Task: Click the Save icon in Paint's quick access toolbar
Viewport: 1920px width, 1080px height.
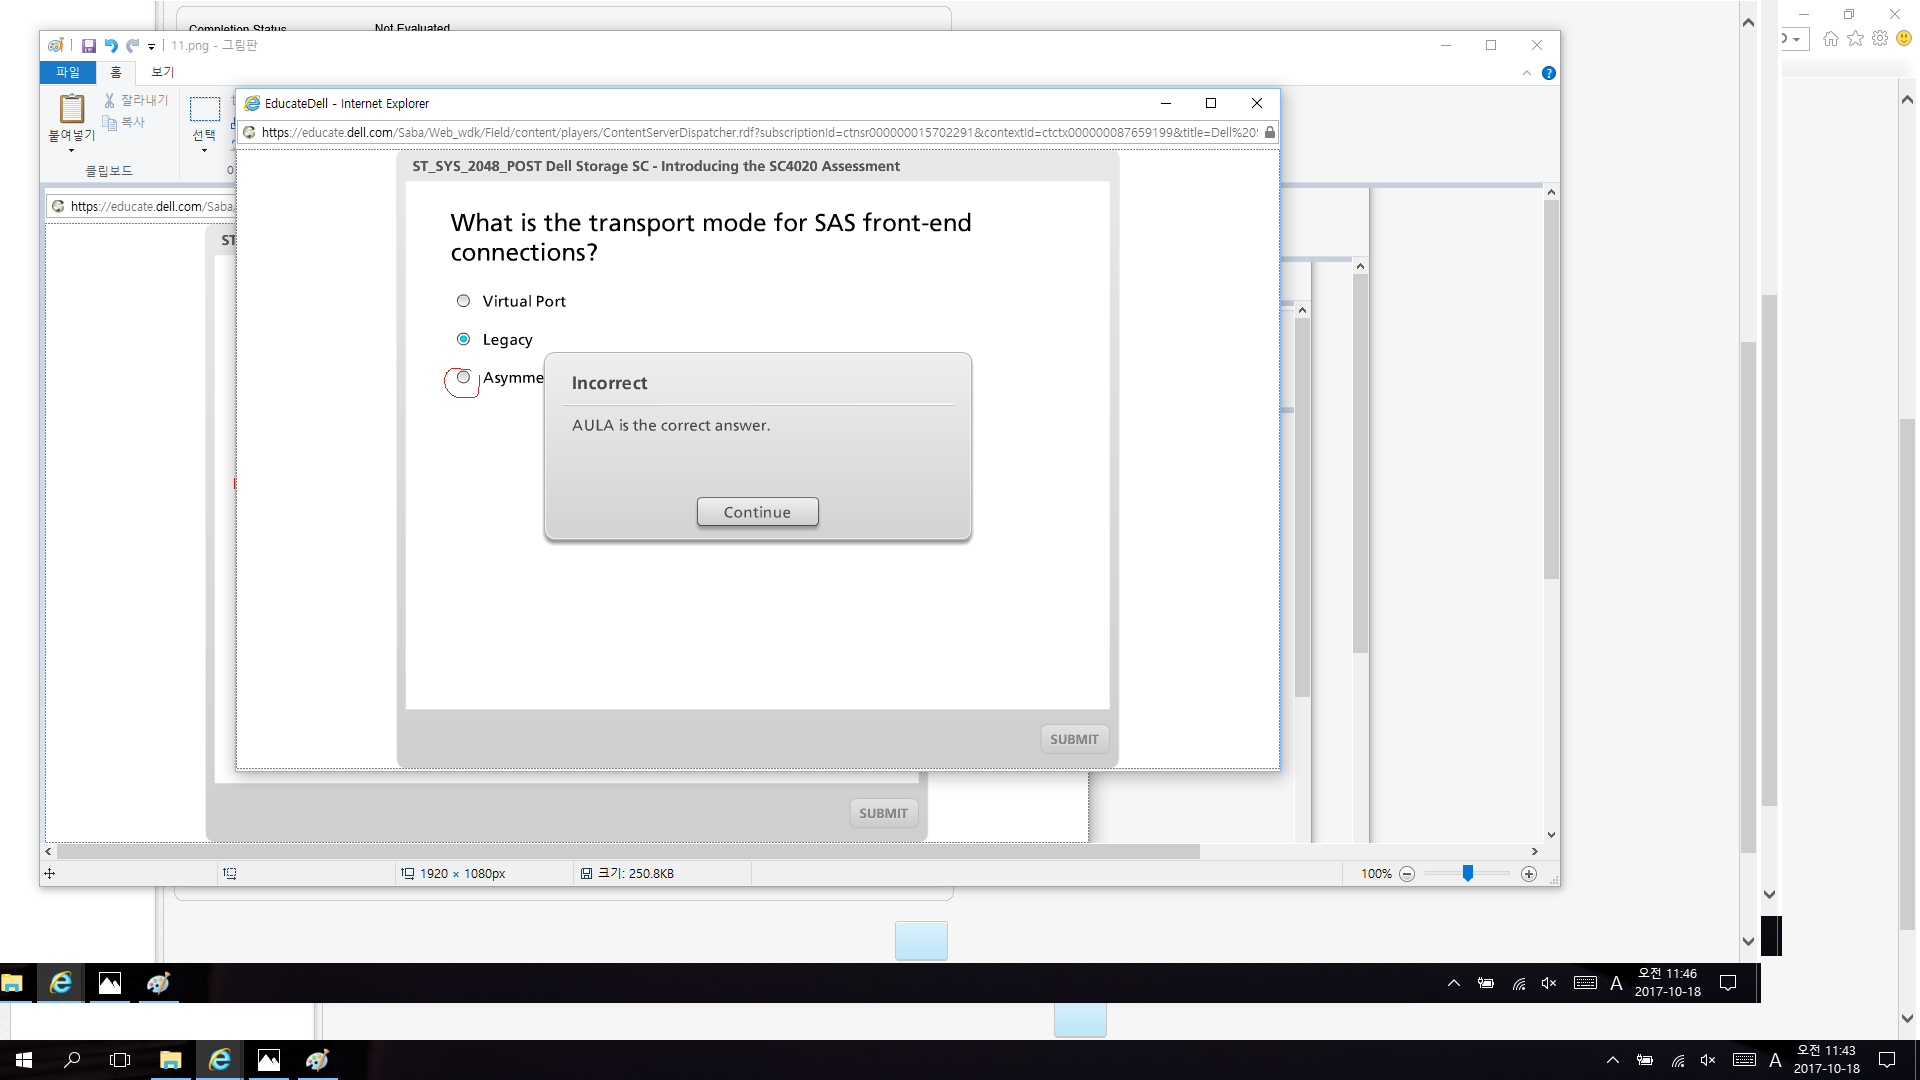Action: (89, 46)
